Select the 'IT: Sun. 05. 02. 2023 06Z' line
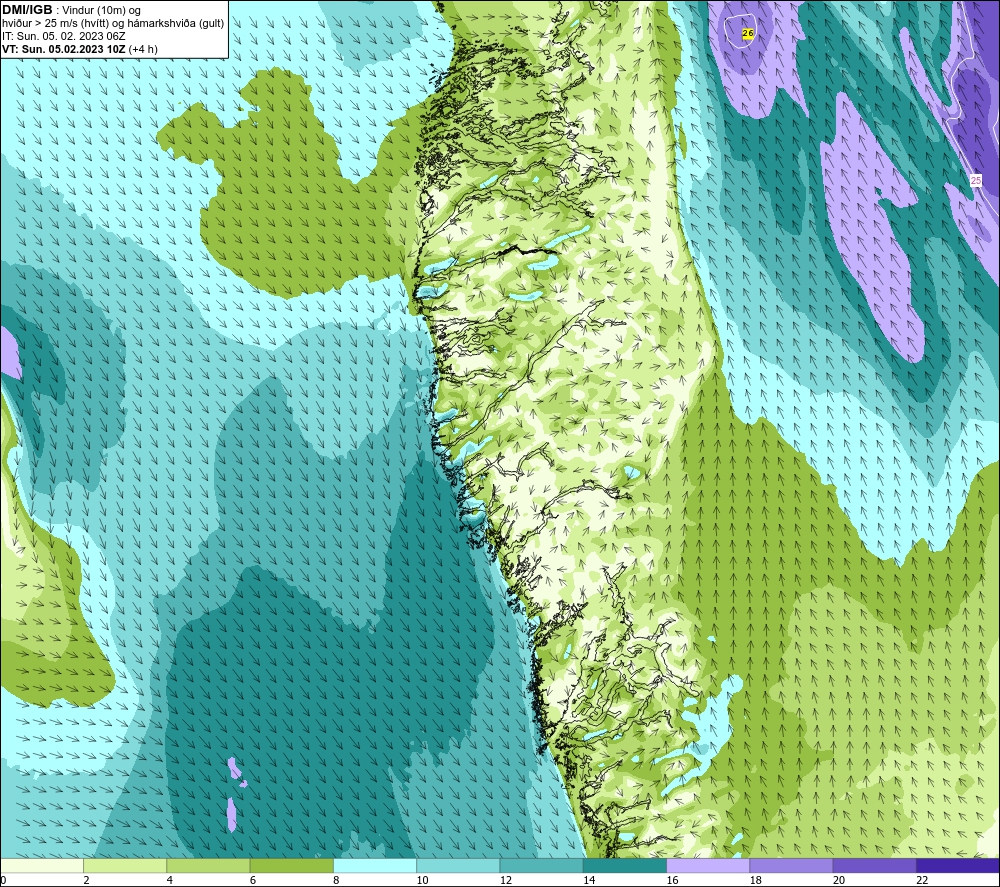The height and width of the screenshot is (887, 1000). [64, 36]
